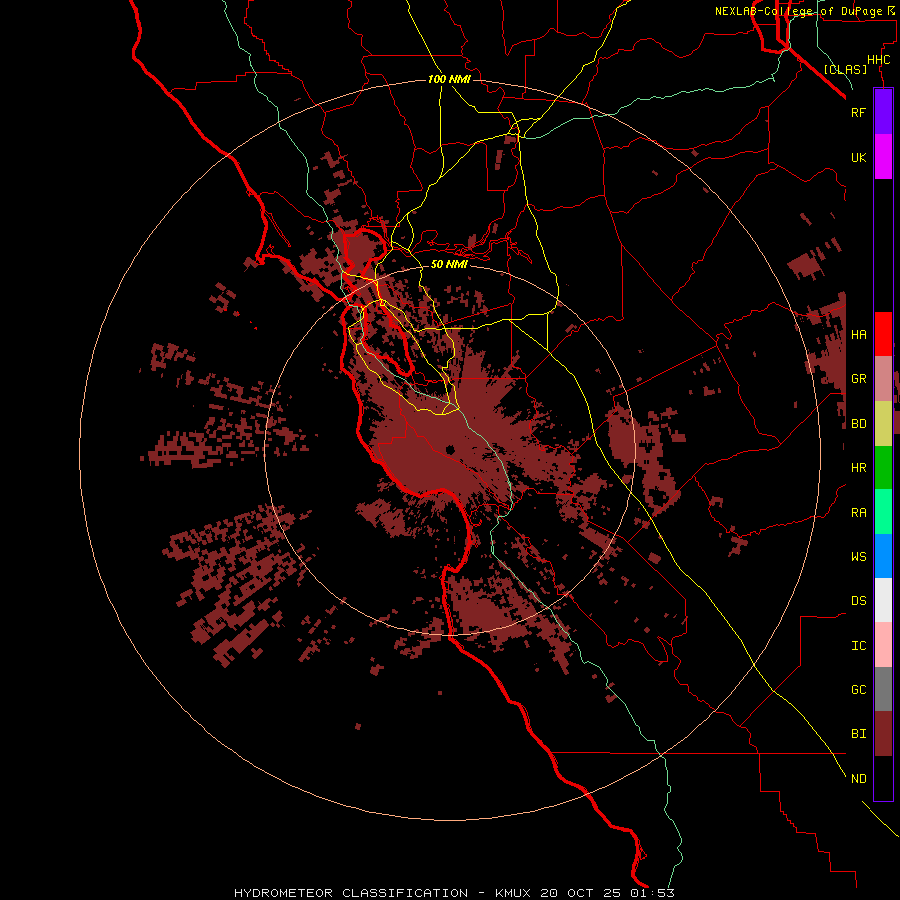This screenshot has width=900, height=900.
Task: Click the GR legend label
Action: coord(858,379)
